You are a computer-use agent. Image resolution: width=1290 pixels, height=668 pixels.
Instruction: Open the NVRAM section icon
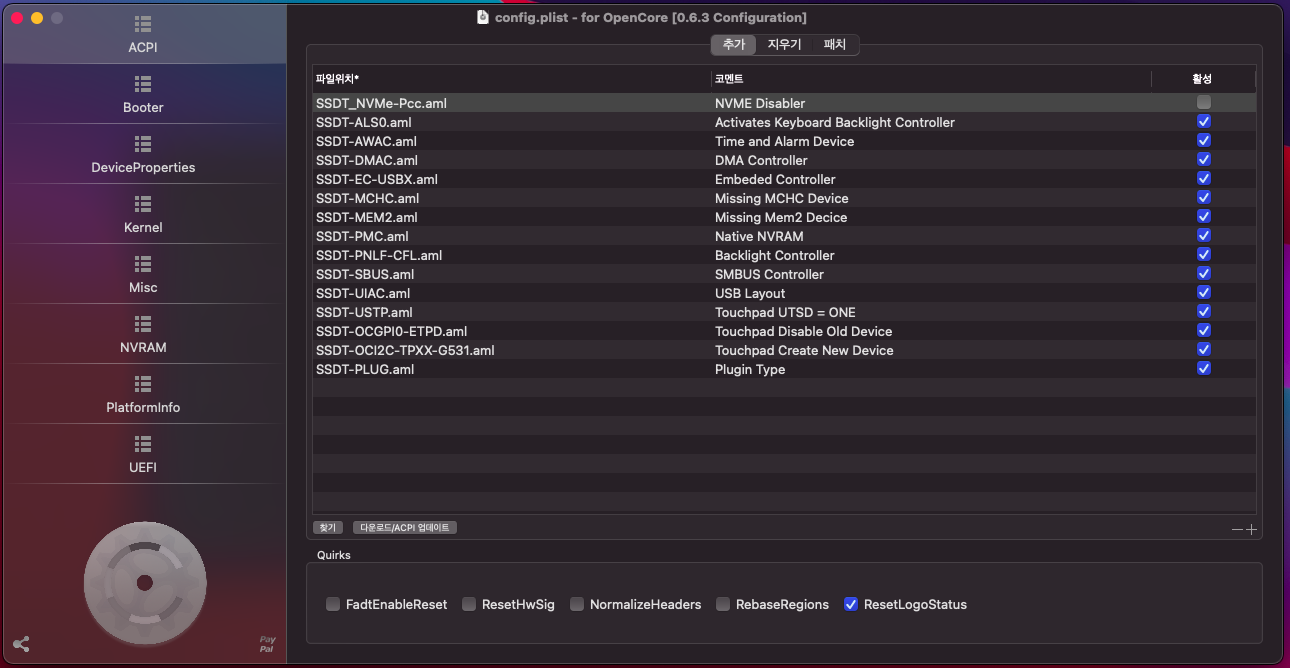143,323
